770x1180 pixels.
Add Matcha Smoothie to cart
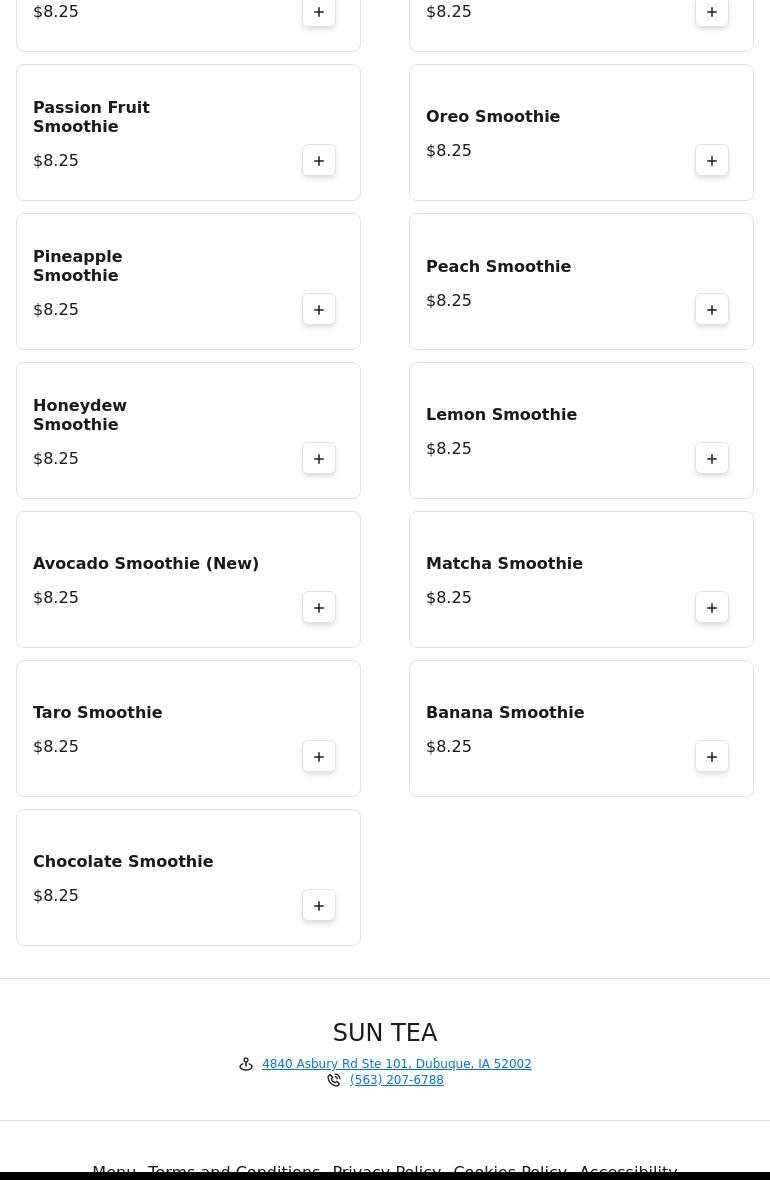(x=712, y=607)
